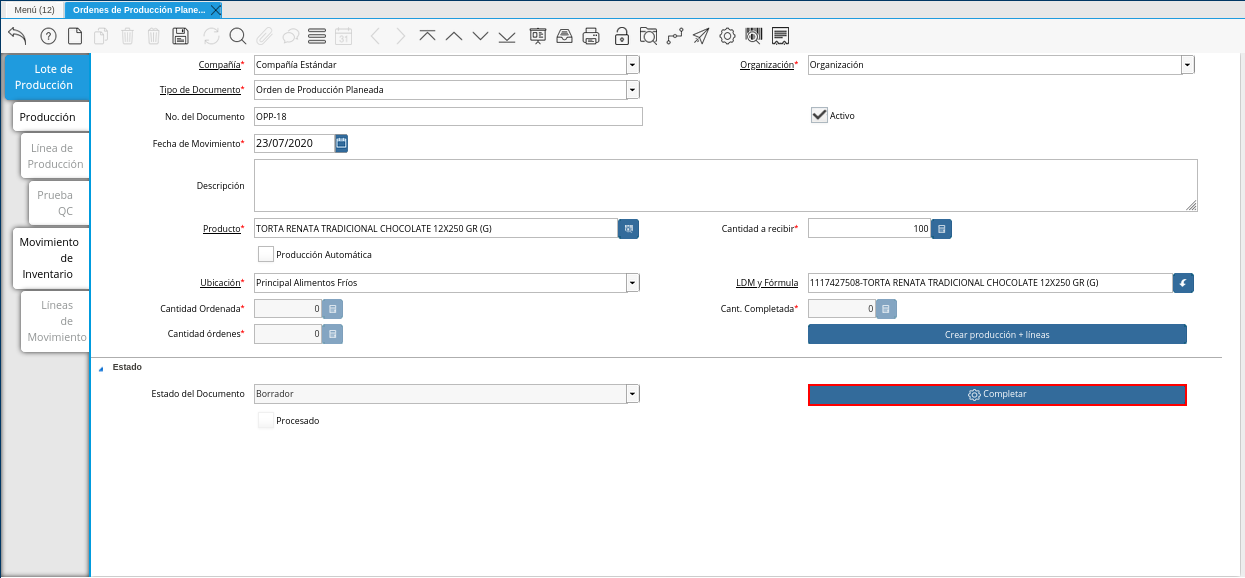Create a new record with blank page icon
Image resolution: width=1245 pixels, height=578 pixels.
tap(75, 36)
